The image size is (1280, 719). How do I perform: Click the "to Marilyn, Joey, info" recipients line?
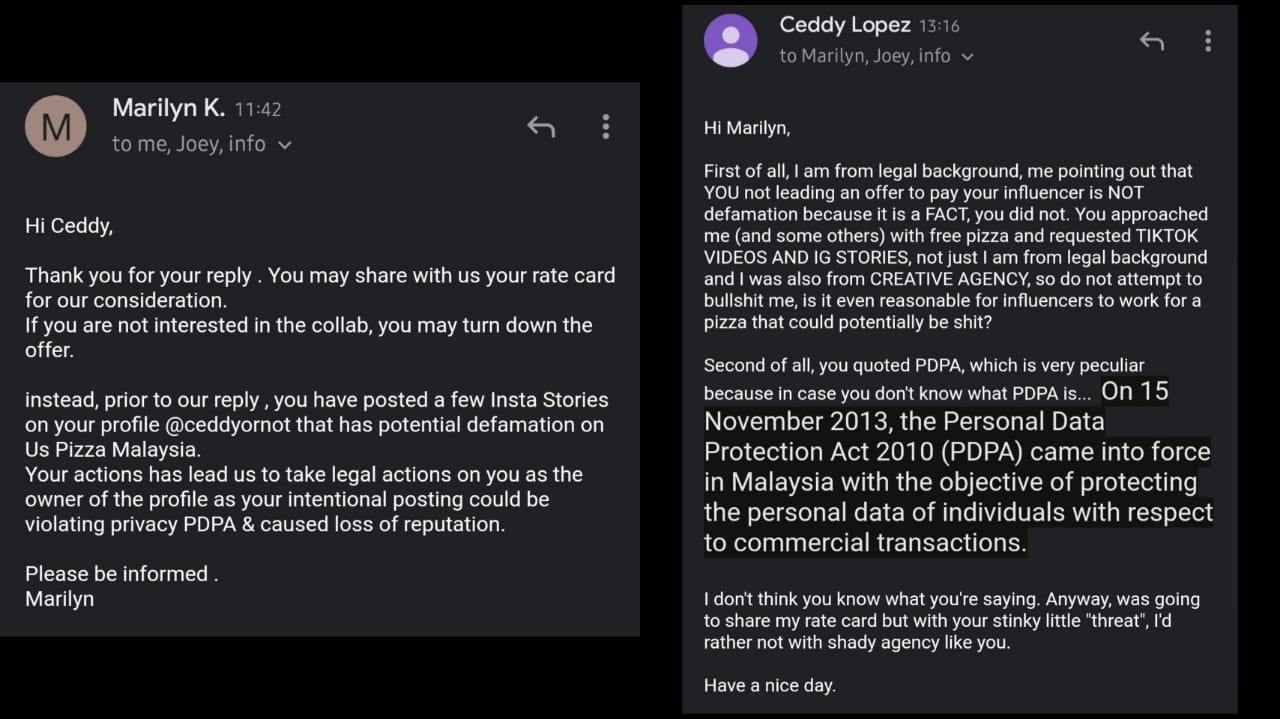pyautogui.click(x=864, y=56)
